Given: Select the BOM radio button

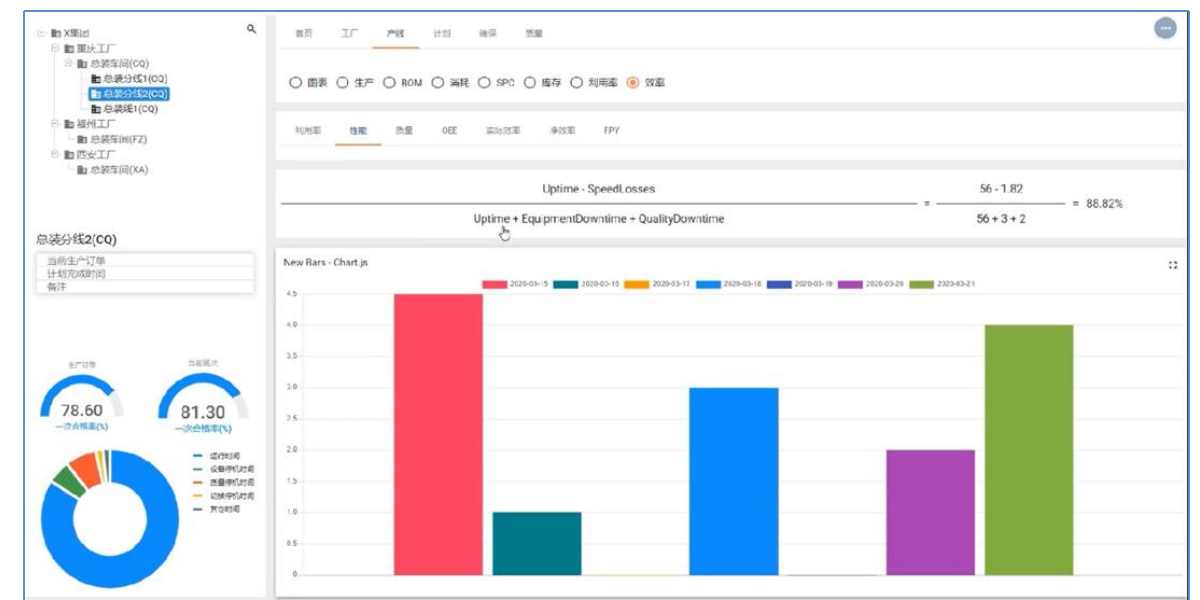Looking at the screenshot, I should pos(390,83).
